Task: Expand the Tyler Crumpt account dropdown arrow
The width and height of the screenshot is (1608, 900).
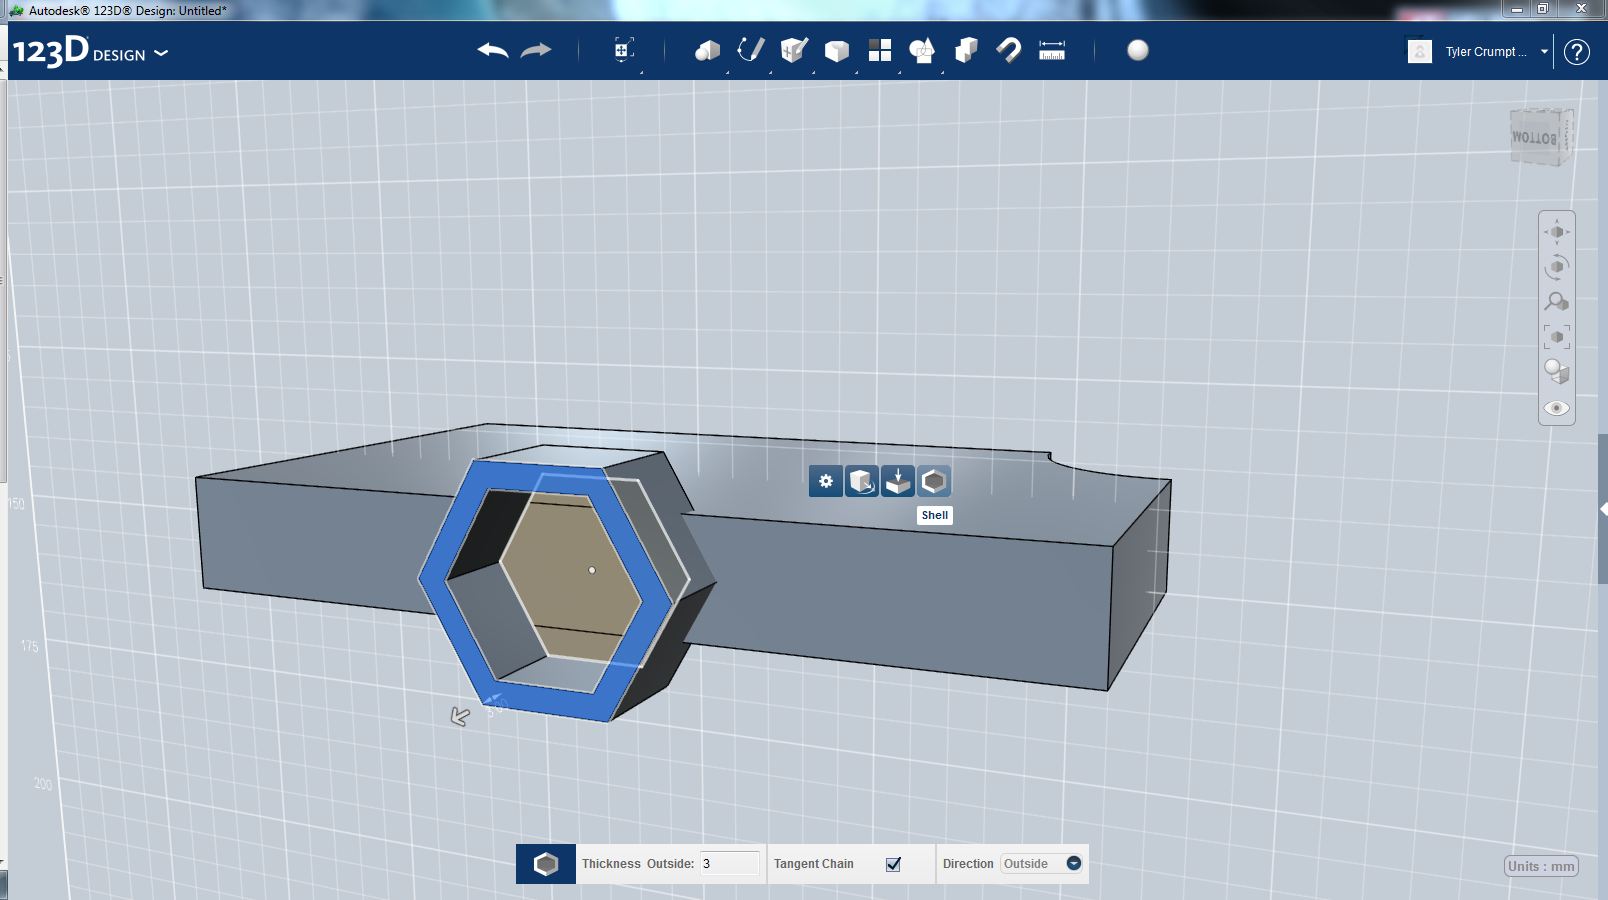Action: 1544,52
